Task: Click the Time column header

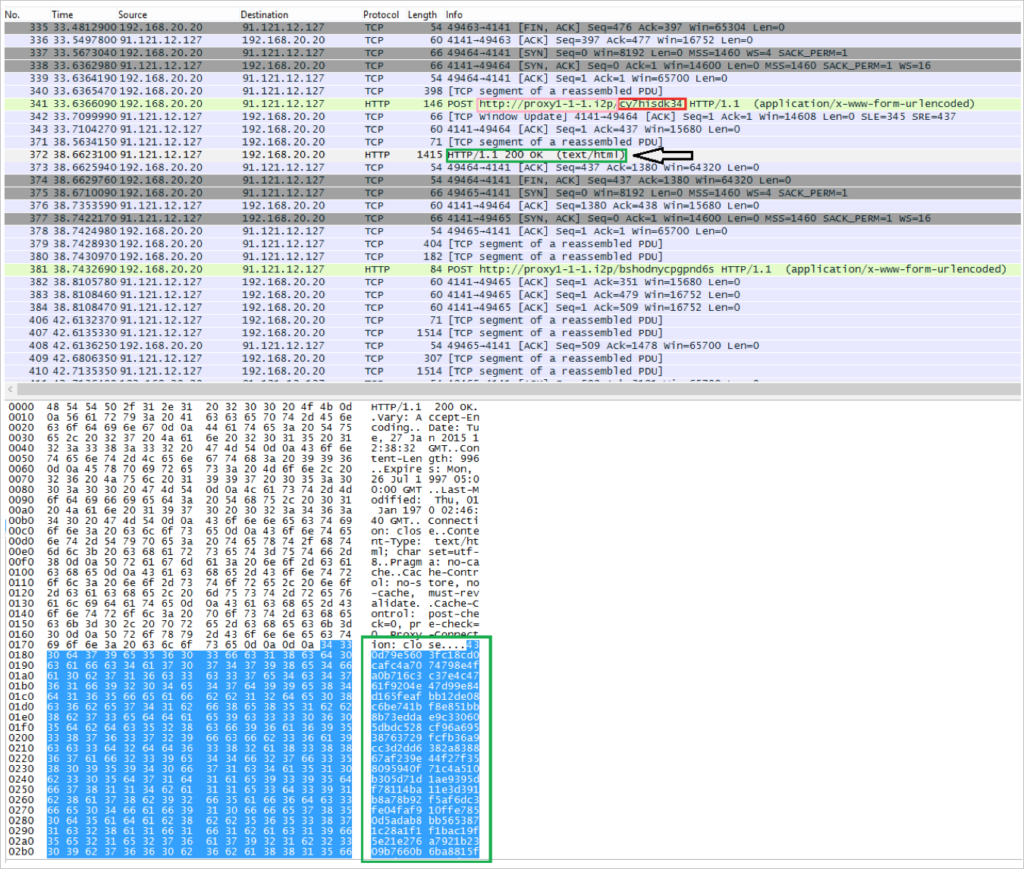Action: [62, 15]
